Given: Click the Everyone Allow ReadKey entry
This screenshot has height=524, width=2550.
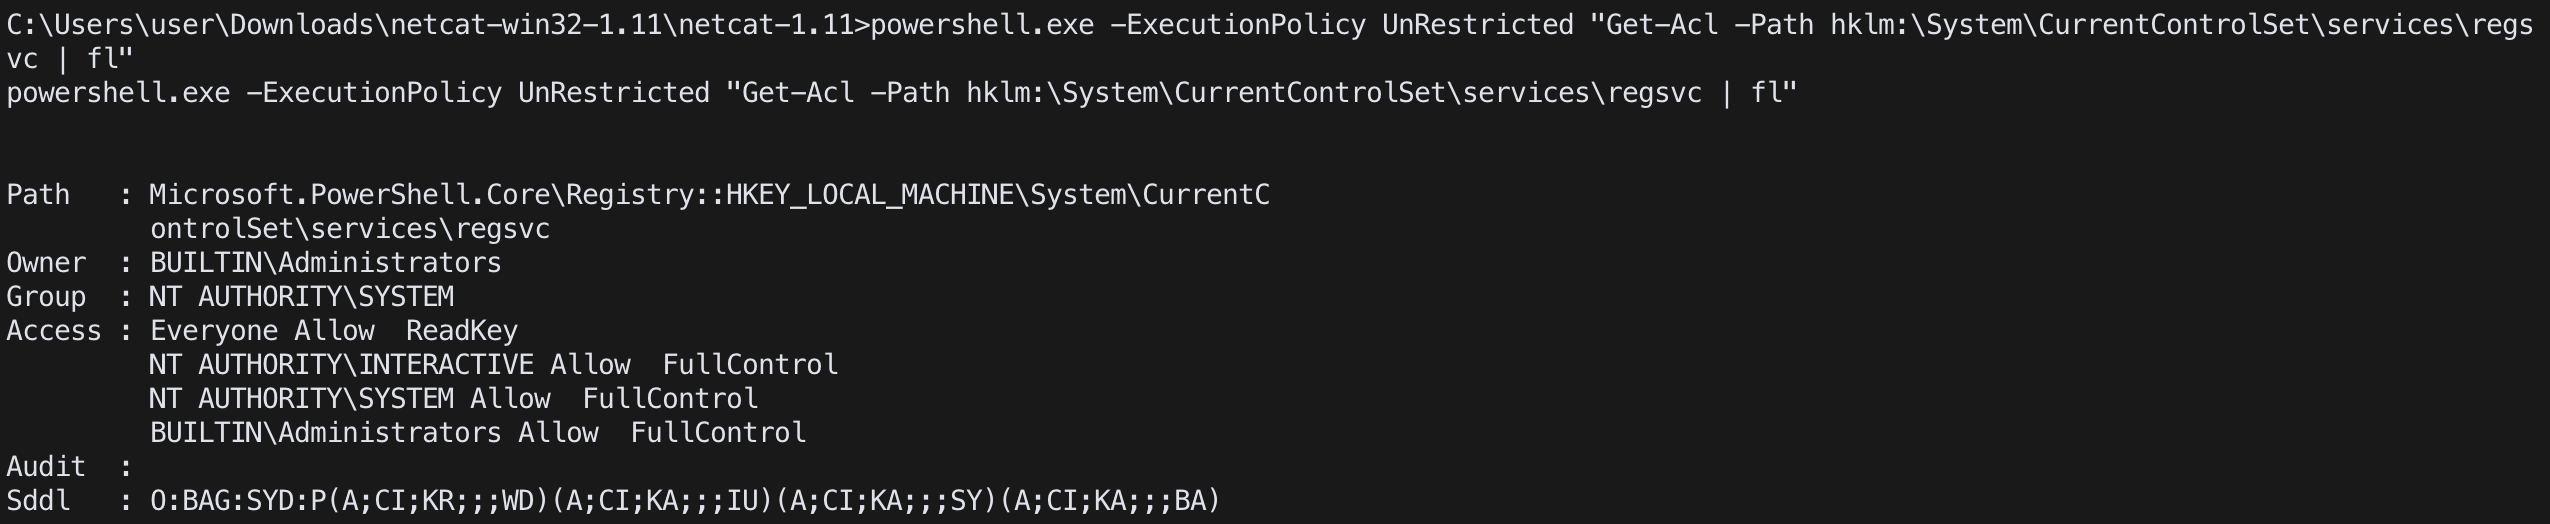Looking at the screenshot, I should tap(333, 330).
